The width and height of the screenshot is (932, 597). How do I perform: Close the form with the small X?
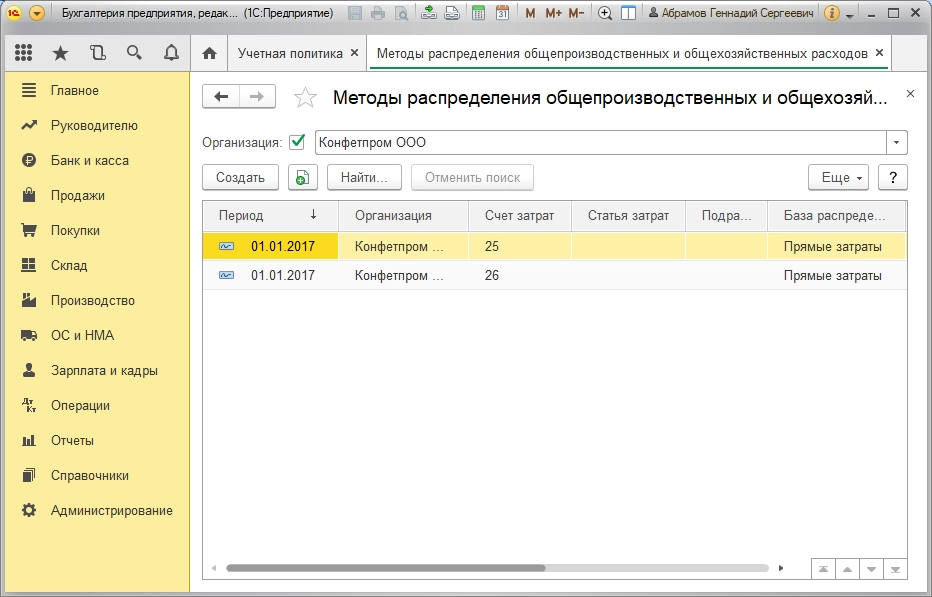(x=910, y=93)
